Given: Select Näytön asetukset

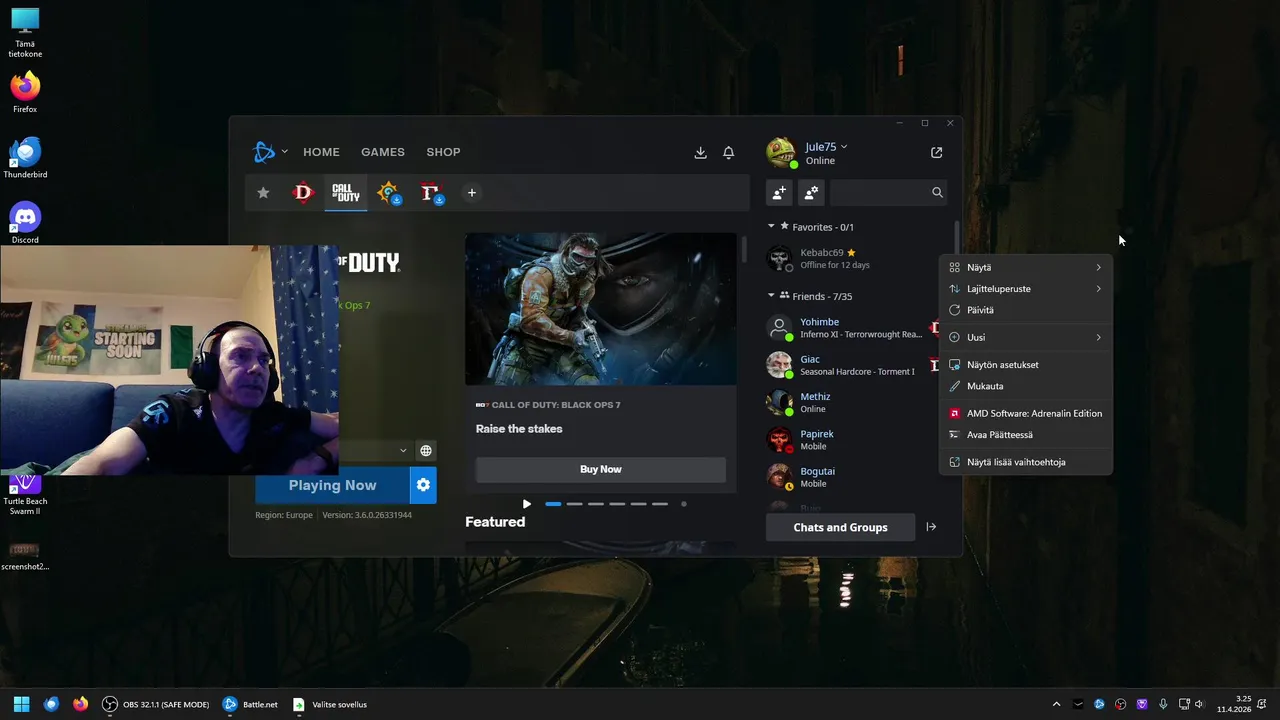Looking at the screenshot, I should [x=1025, y=364].
